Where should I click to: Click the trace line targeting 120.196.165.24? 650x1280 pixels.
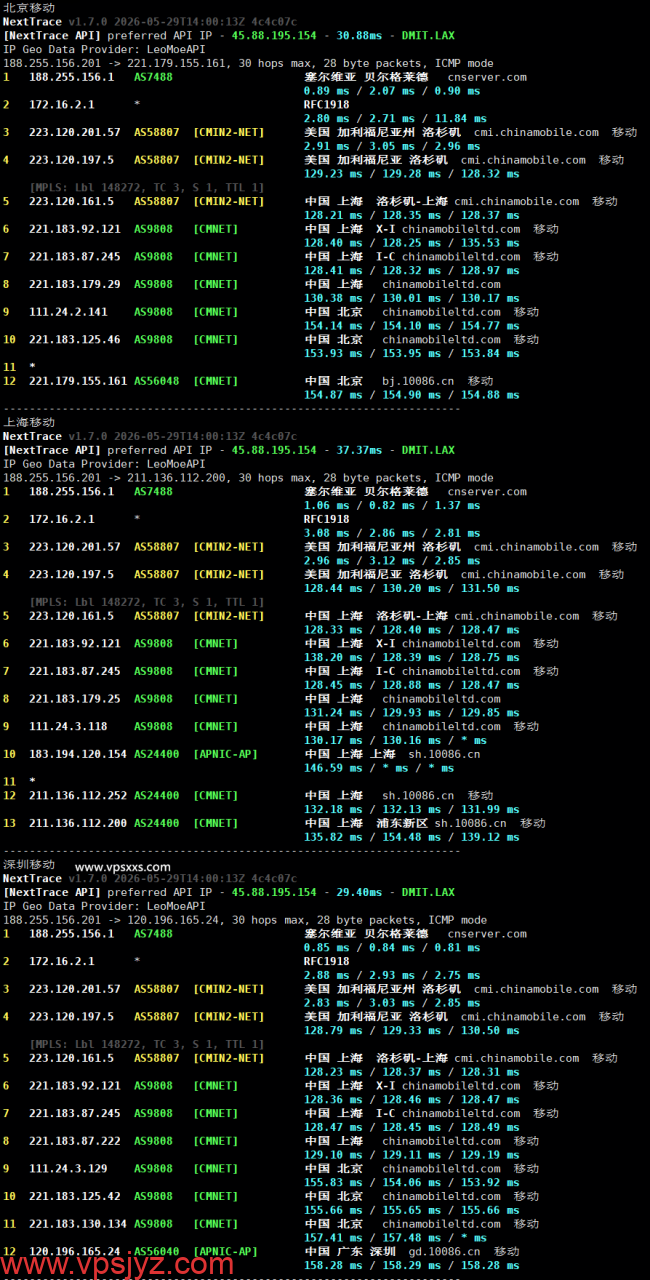click(x=245, y=920)
